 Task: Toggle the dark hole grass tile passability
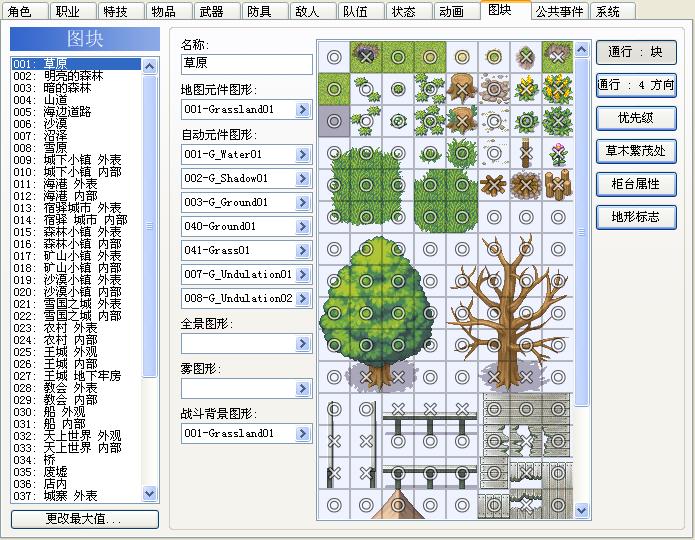tap(366, 57)
